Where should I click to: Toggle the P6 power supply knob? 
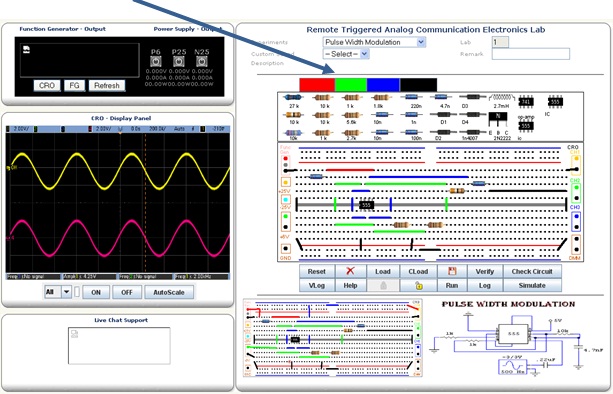click(156, 61)
